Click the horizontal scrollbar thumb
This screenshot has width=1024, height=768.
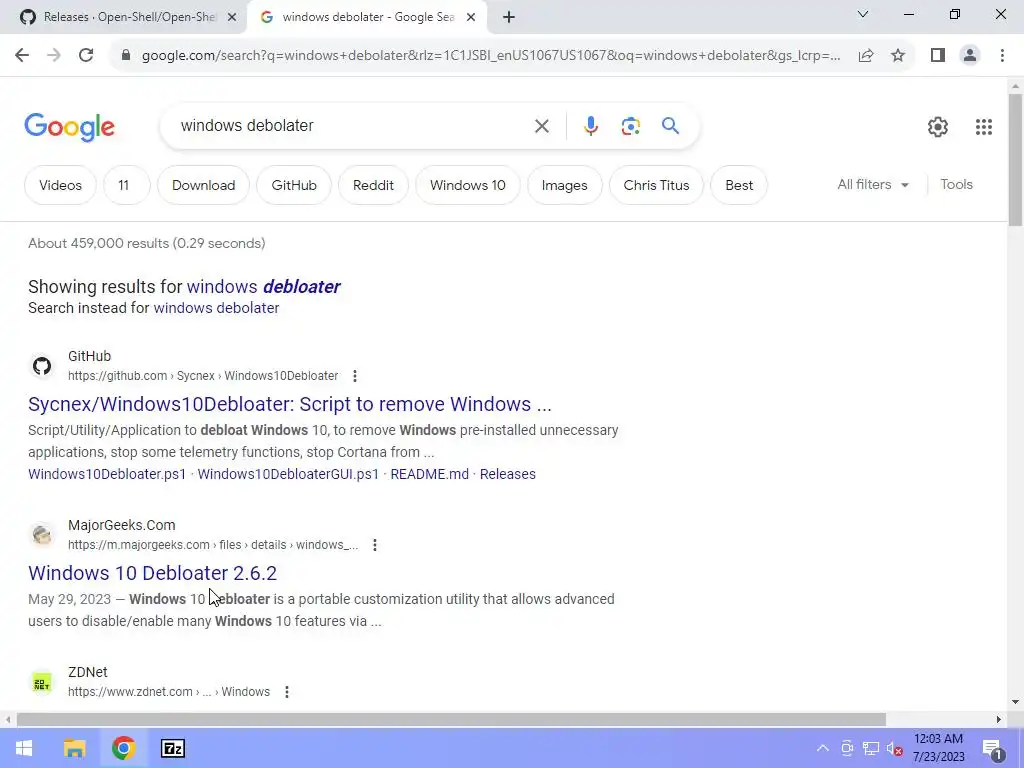point(451,720)
